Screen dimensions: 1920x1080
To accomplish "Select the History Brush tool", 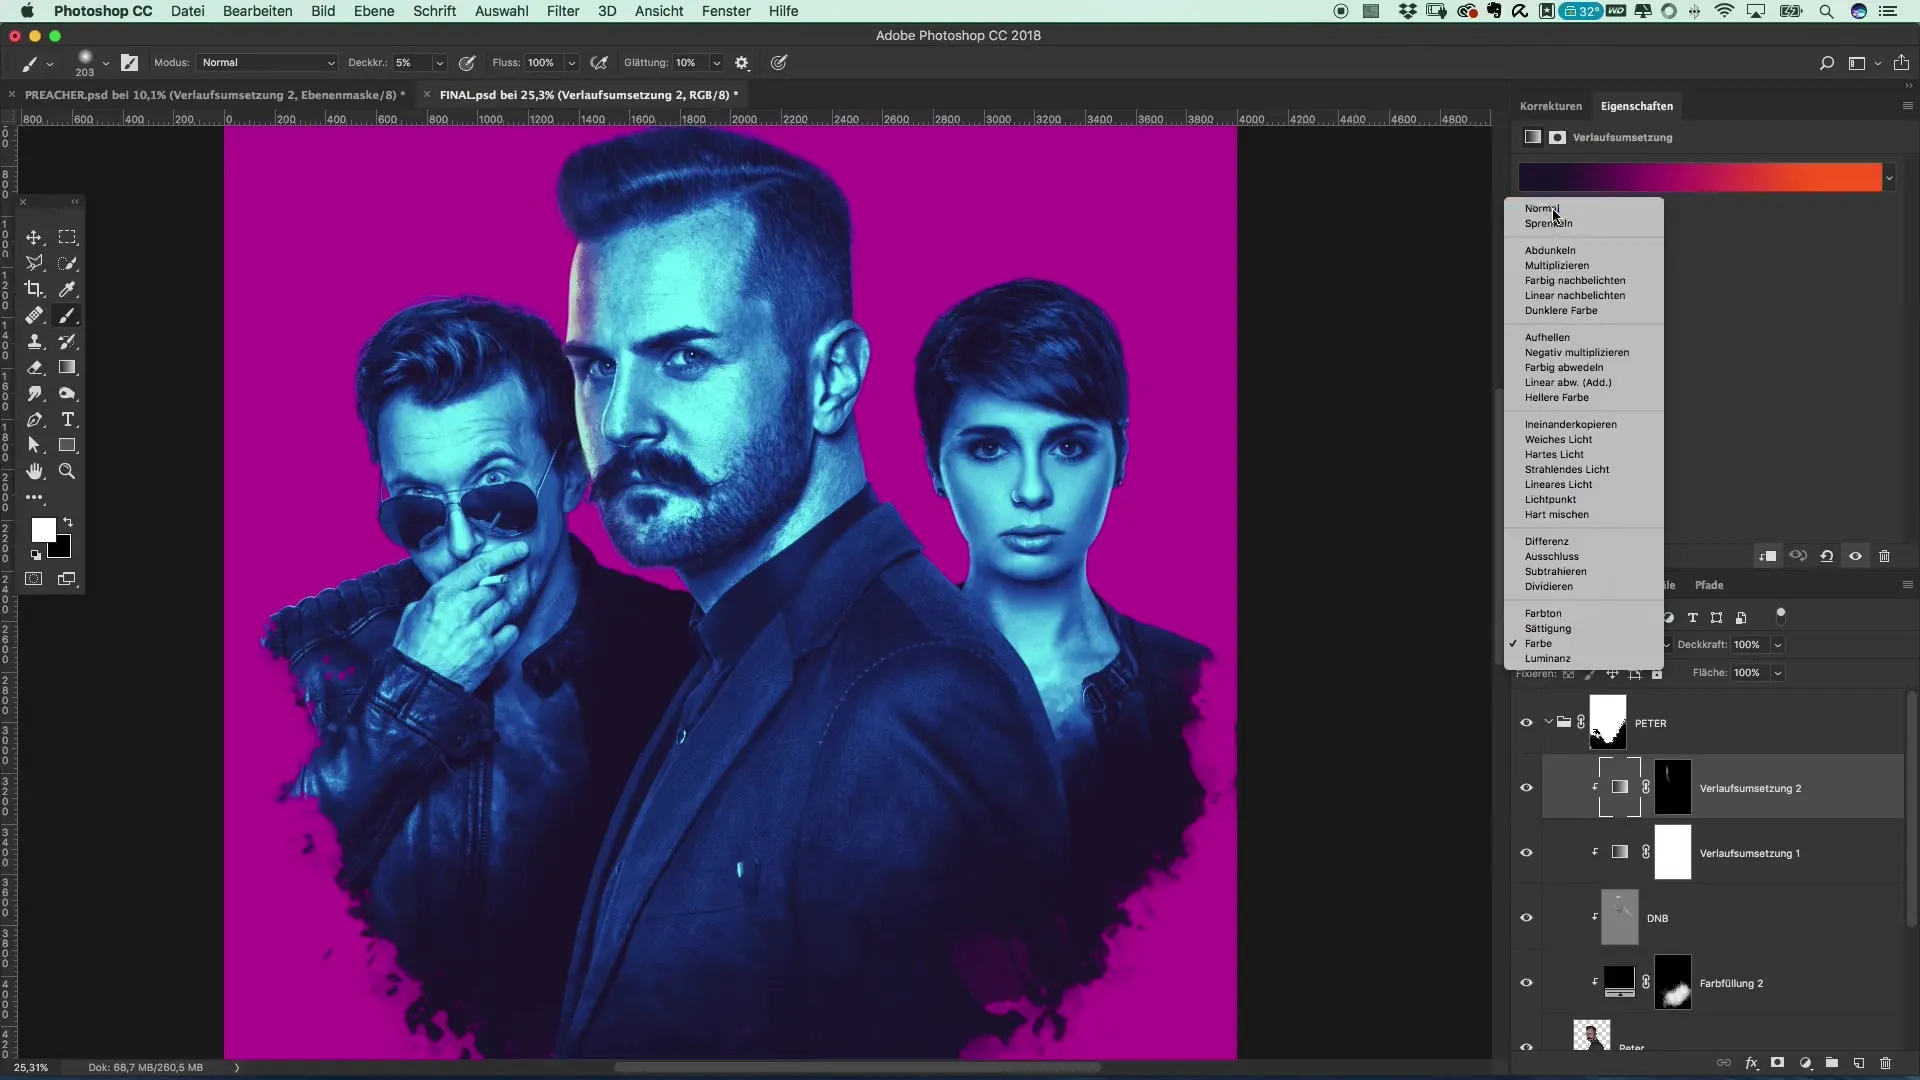I will coord(67,341).
